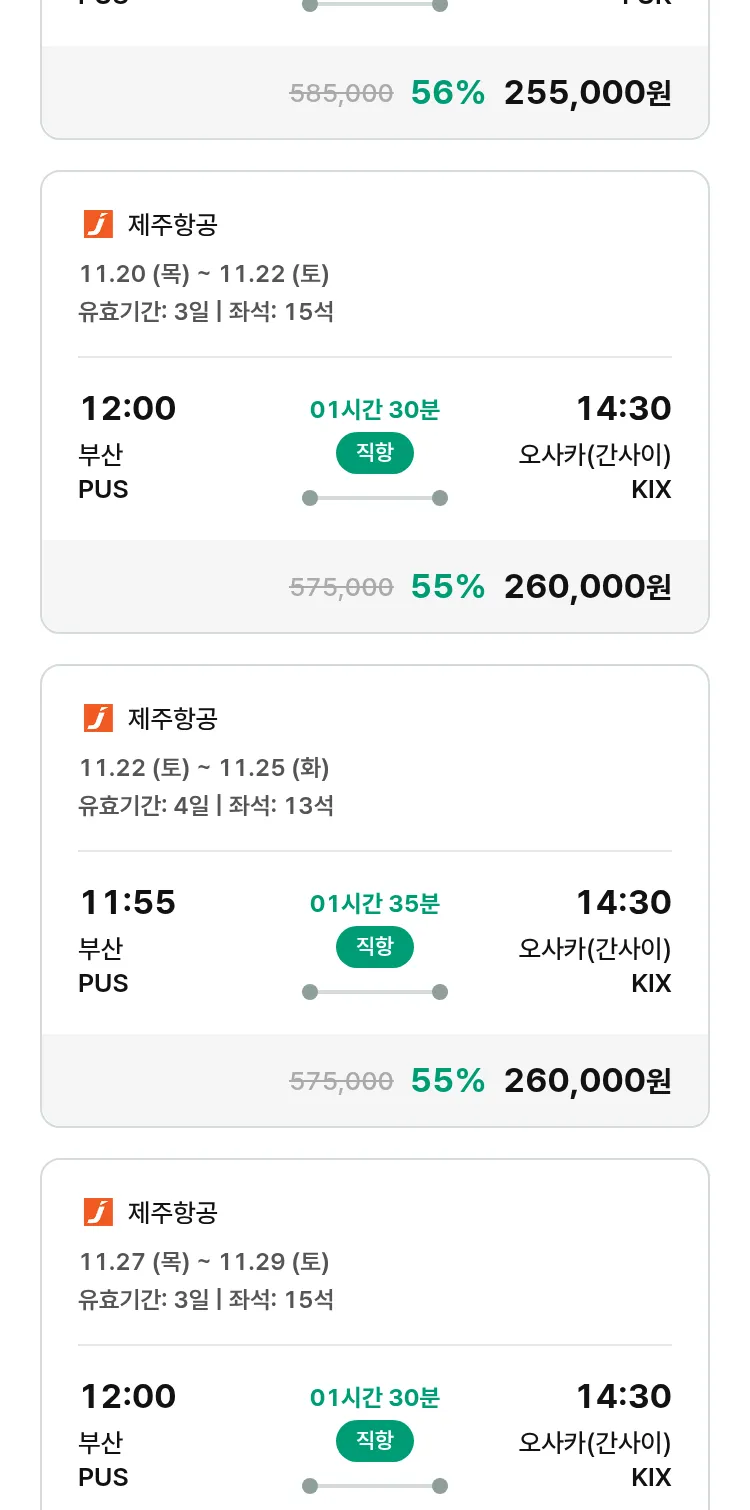
Task: Click the 01시간 35분 flight duration
Action: (x=375, y=904)
